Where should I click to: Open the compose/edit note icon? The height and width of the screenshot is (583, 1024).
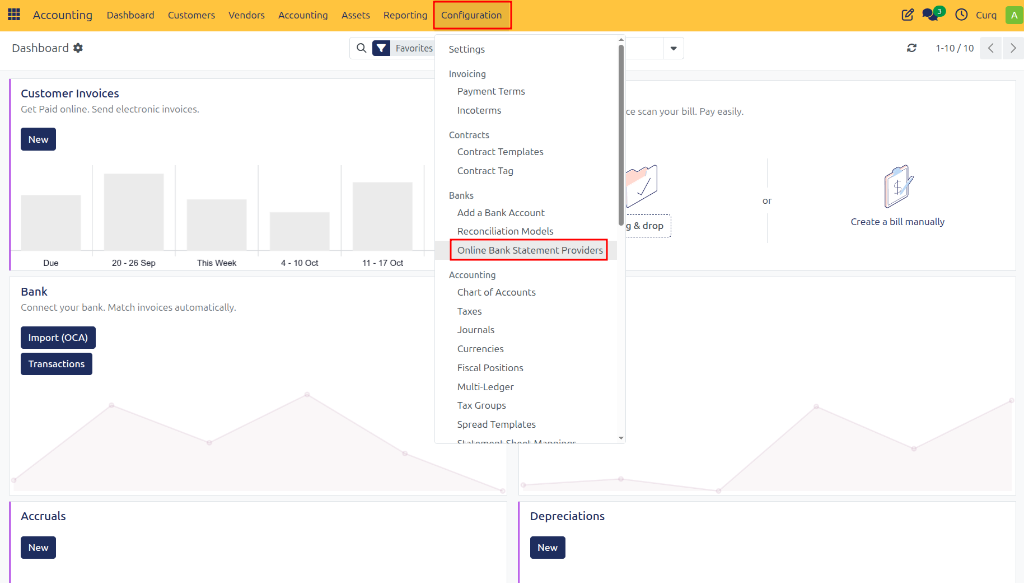tap(907, 14)
